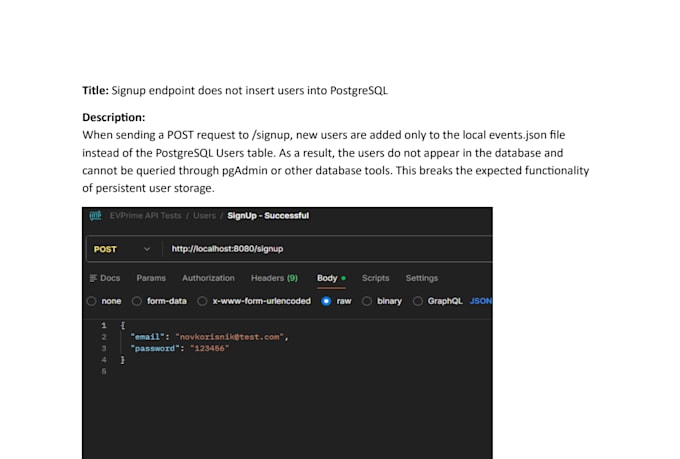
Task: Click the document Title line text
Action: pyautogui.click(x=235, y=91)
